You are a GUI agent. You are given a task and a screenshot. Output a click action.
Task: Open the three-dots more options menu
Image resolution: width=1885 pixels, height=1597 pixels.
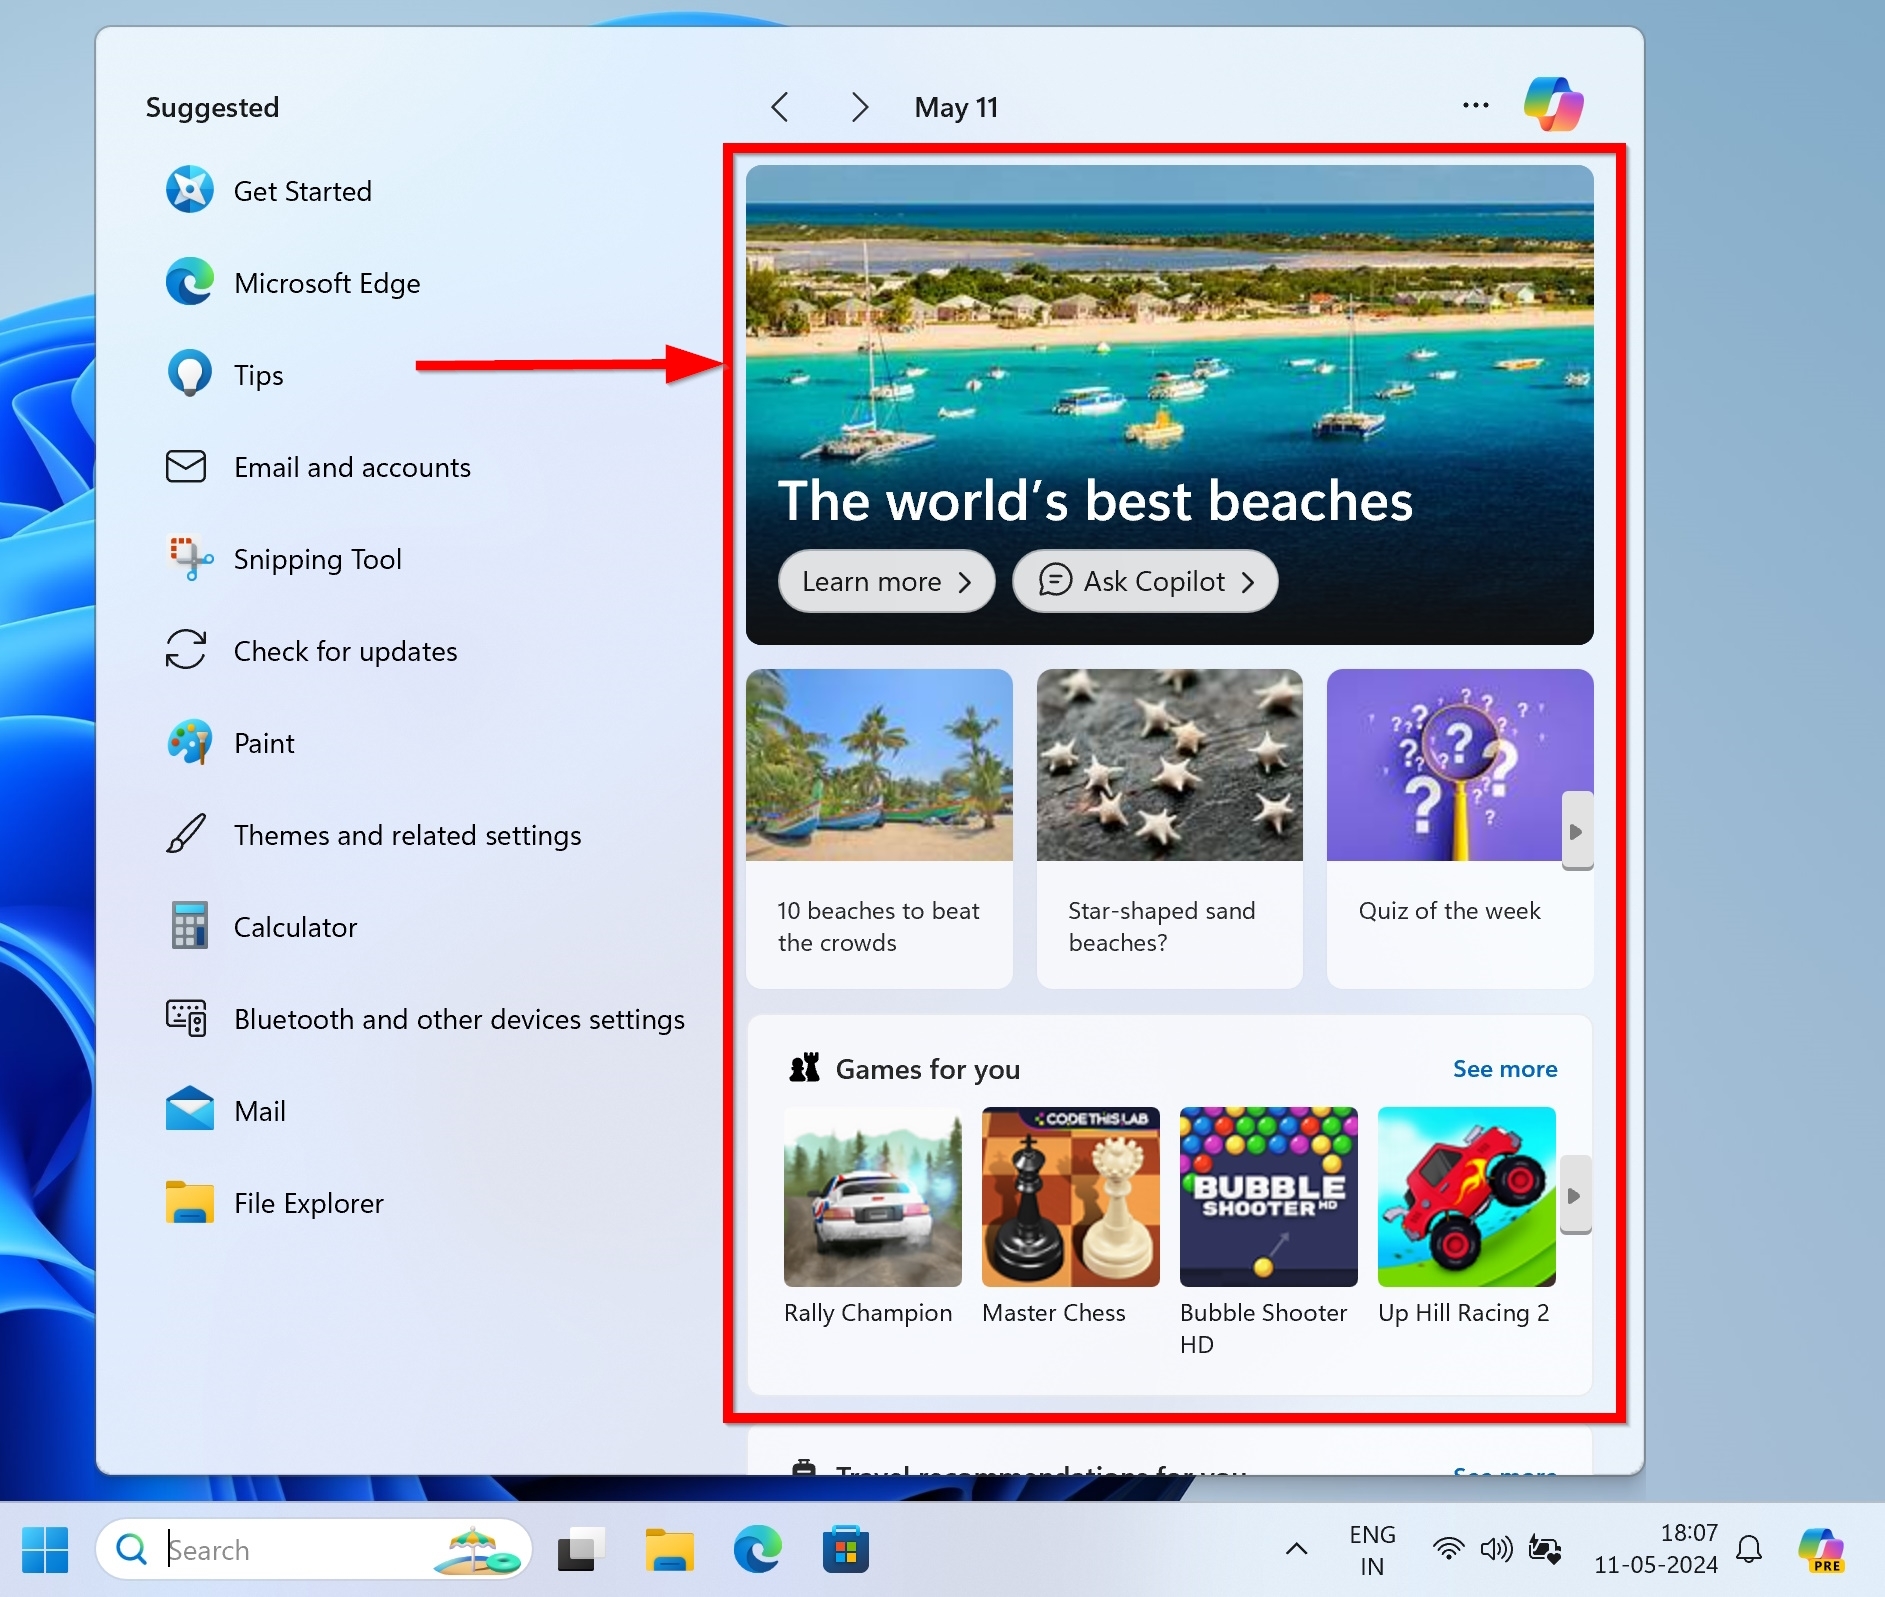point(1475,105)
